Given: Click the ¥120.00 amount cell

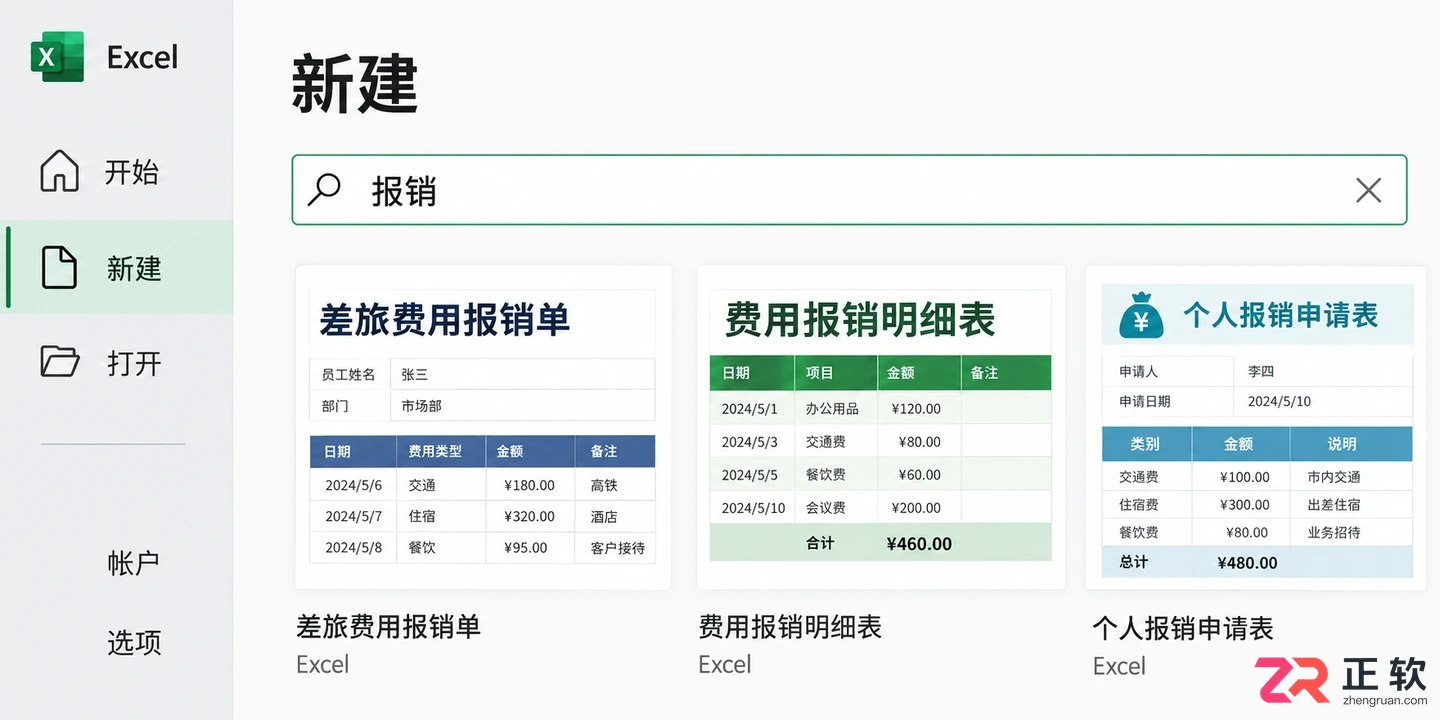Looking at the screenshot, I should click(x=919, y=408).
